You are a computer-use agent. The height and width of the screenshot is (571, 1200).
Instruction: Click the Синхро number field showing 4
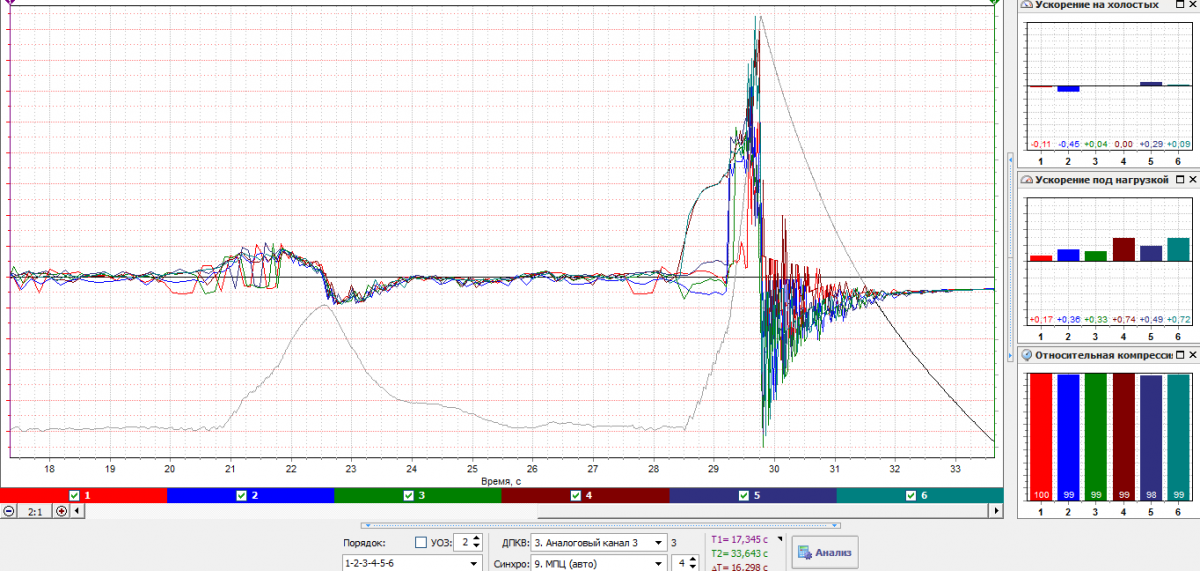click(x=681, y=564)
